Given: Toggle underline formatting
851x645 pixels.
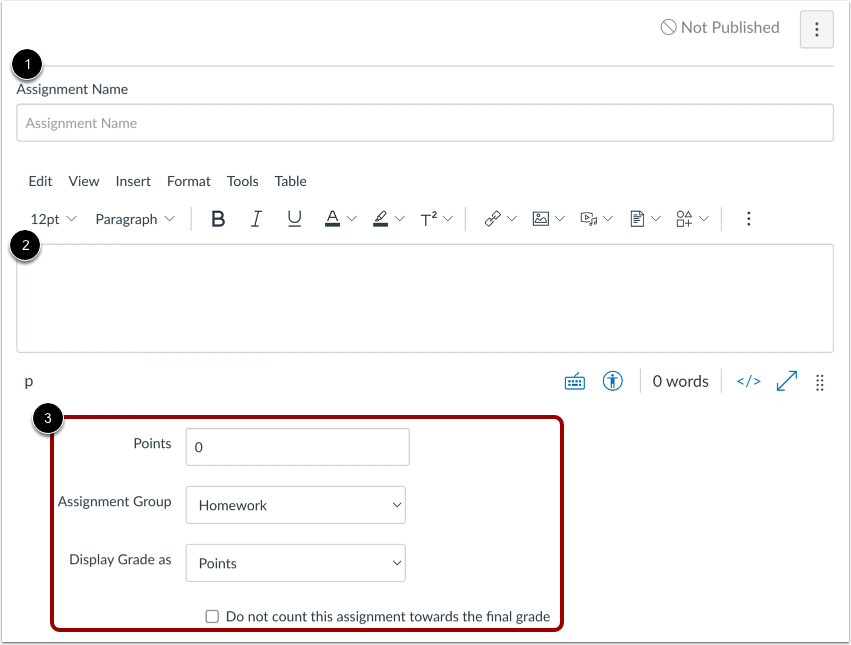Looking at the screenshot, I should [x=294, y=218].
